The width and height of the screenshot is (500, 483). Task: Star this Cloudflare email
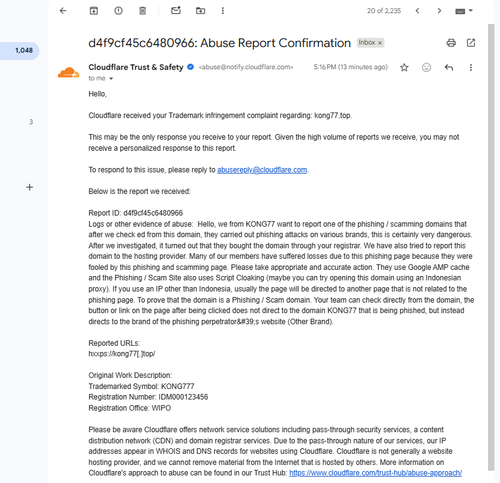404,67
